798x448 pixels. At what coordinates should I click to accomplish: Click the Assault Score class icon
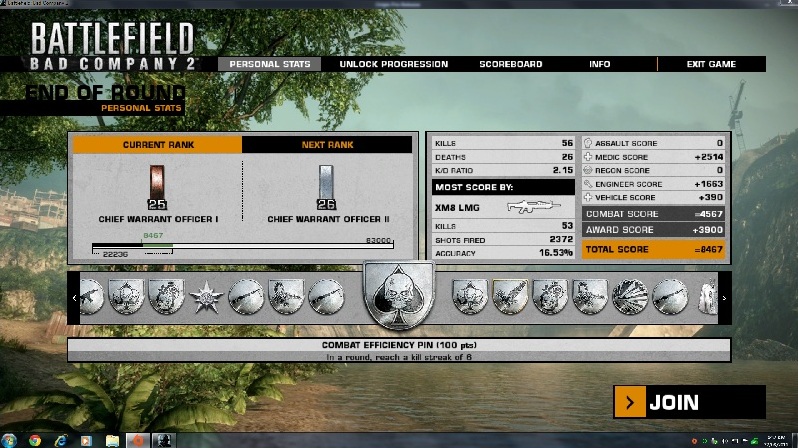(x=588, y=143)
